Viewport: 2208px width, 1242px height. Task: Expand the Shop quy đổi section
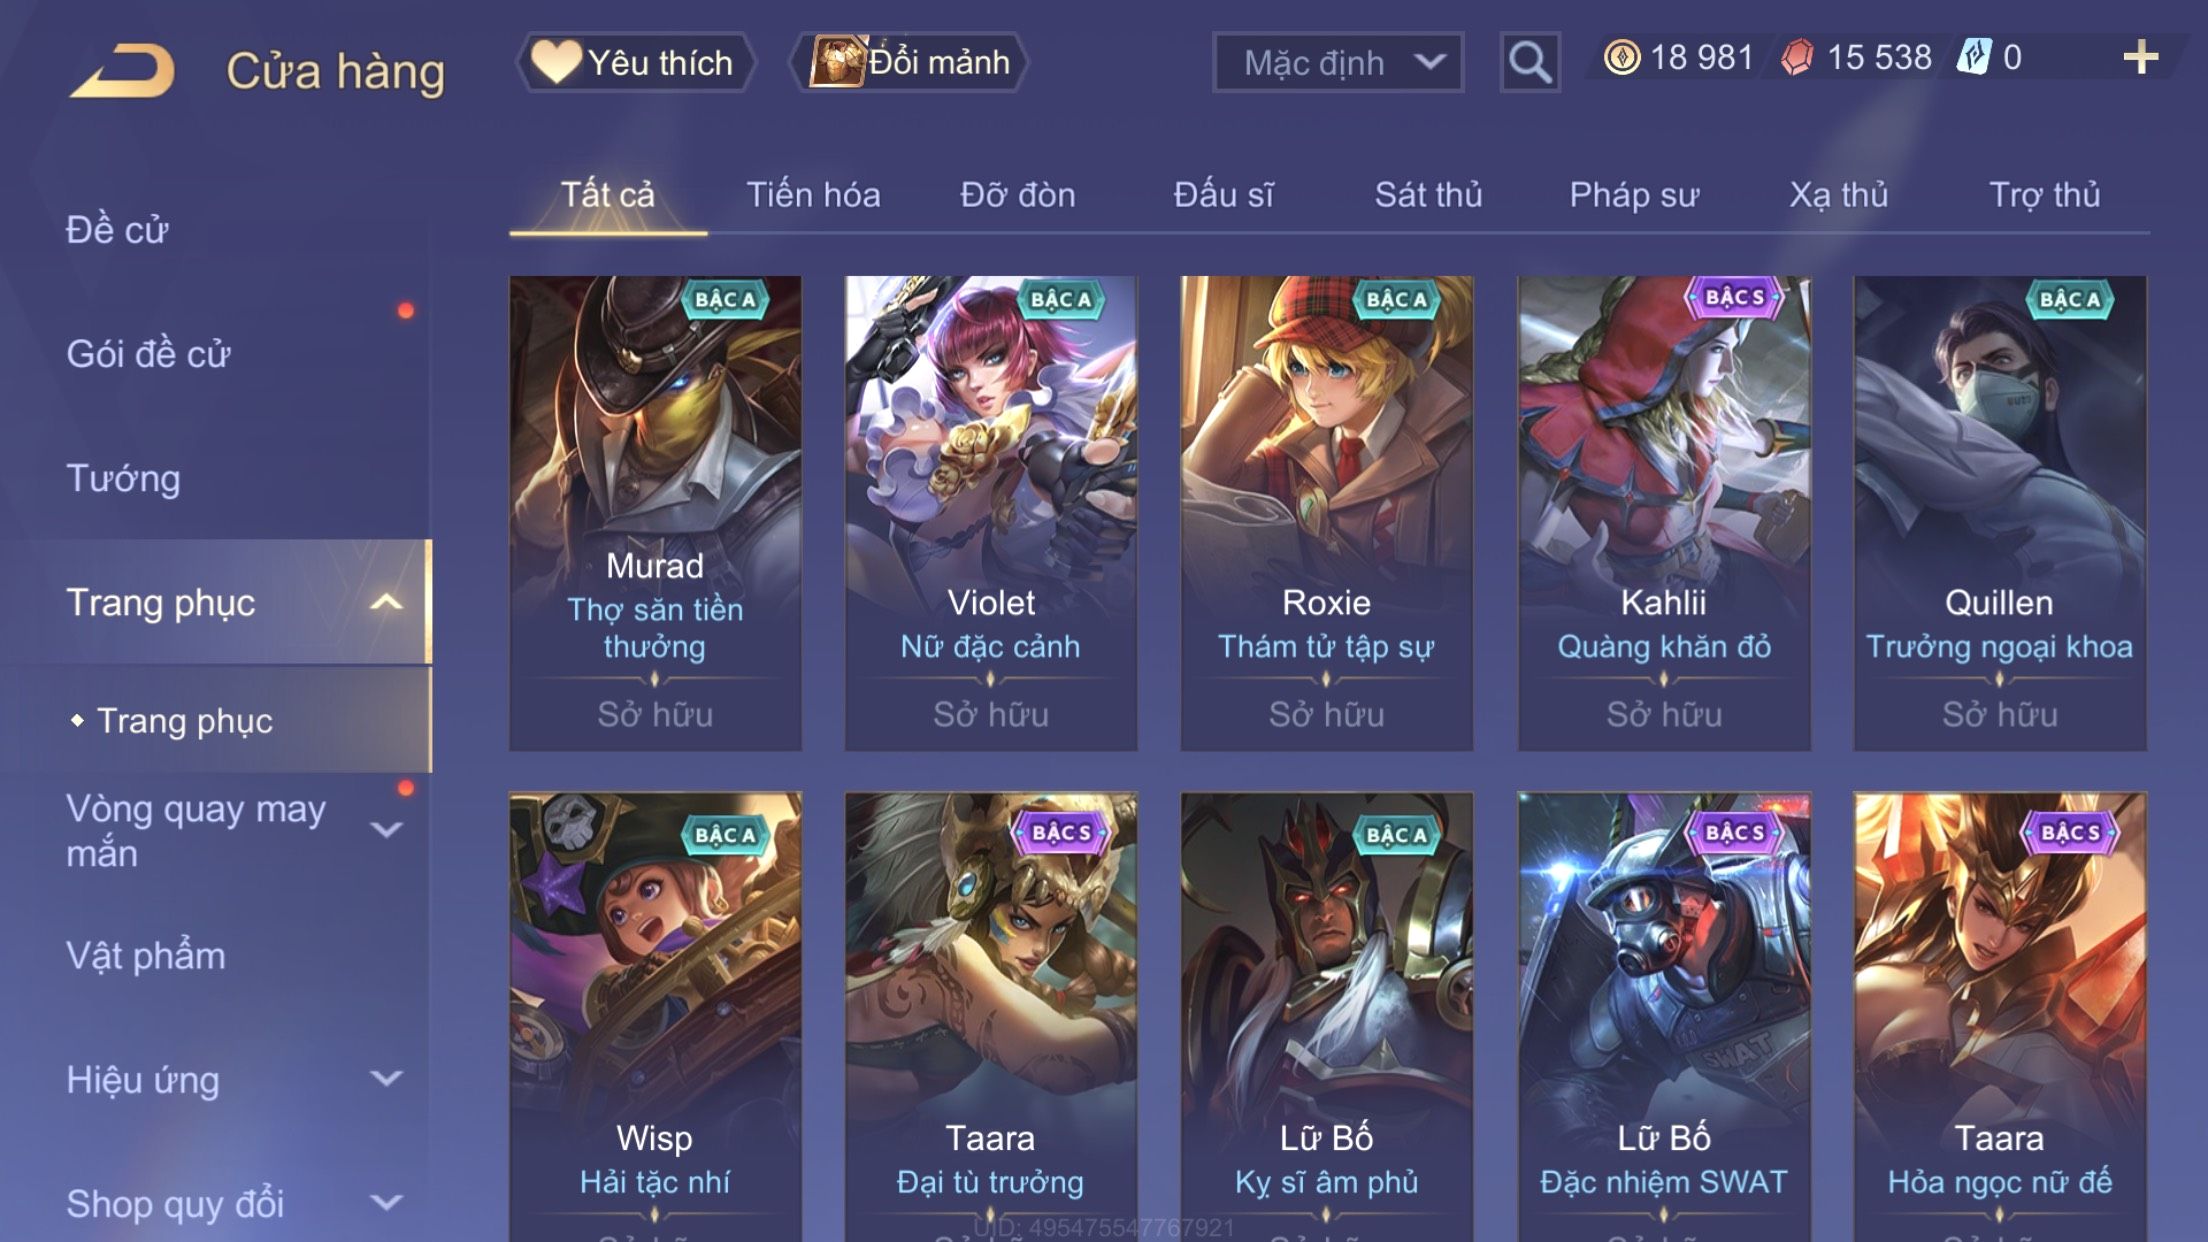(x=386, y=1202)
